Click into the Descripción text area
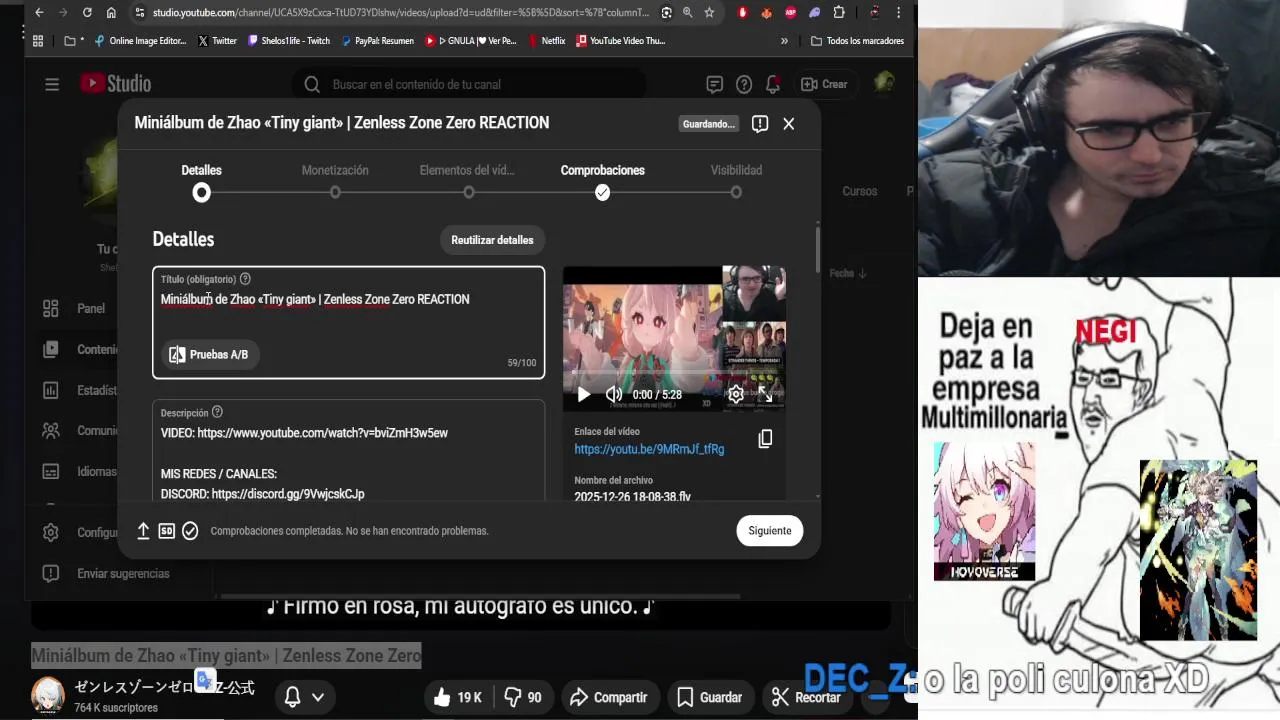 tap(348, 451)
